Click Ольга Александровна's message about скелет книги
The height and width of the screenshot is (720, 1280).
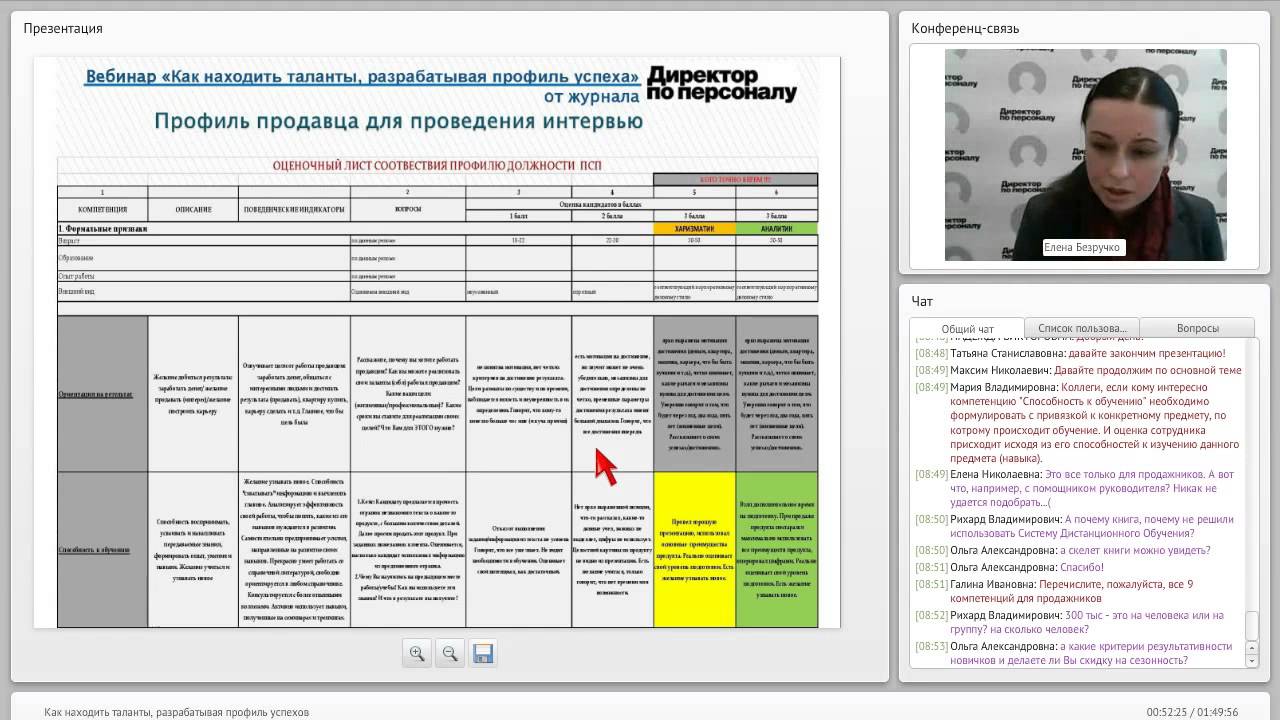(x=1063, y=550)
